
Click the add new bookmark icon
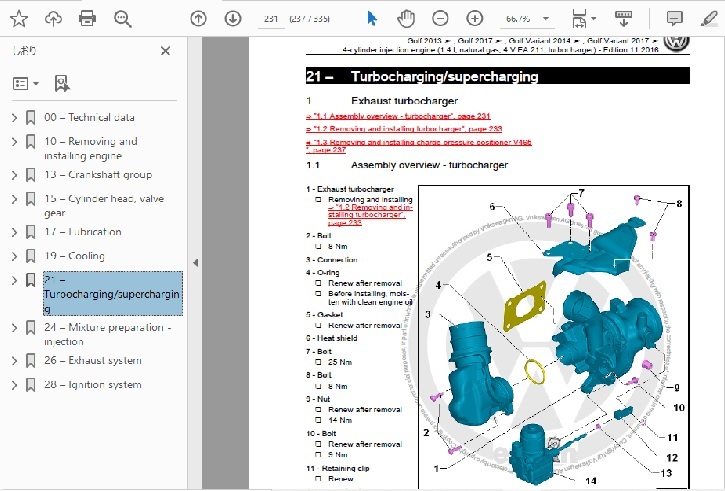tap(61, 84)
